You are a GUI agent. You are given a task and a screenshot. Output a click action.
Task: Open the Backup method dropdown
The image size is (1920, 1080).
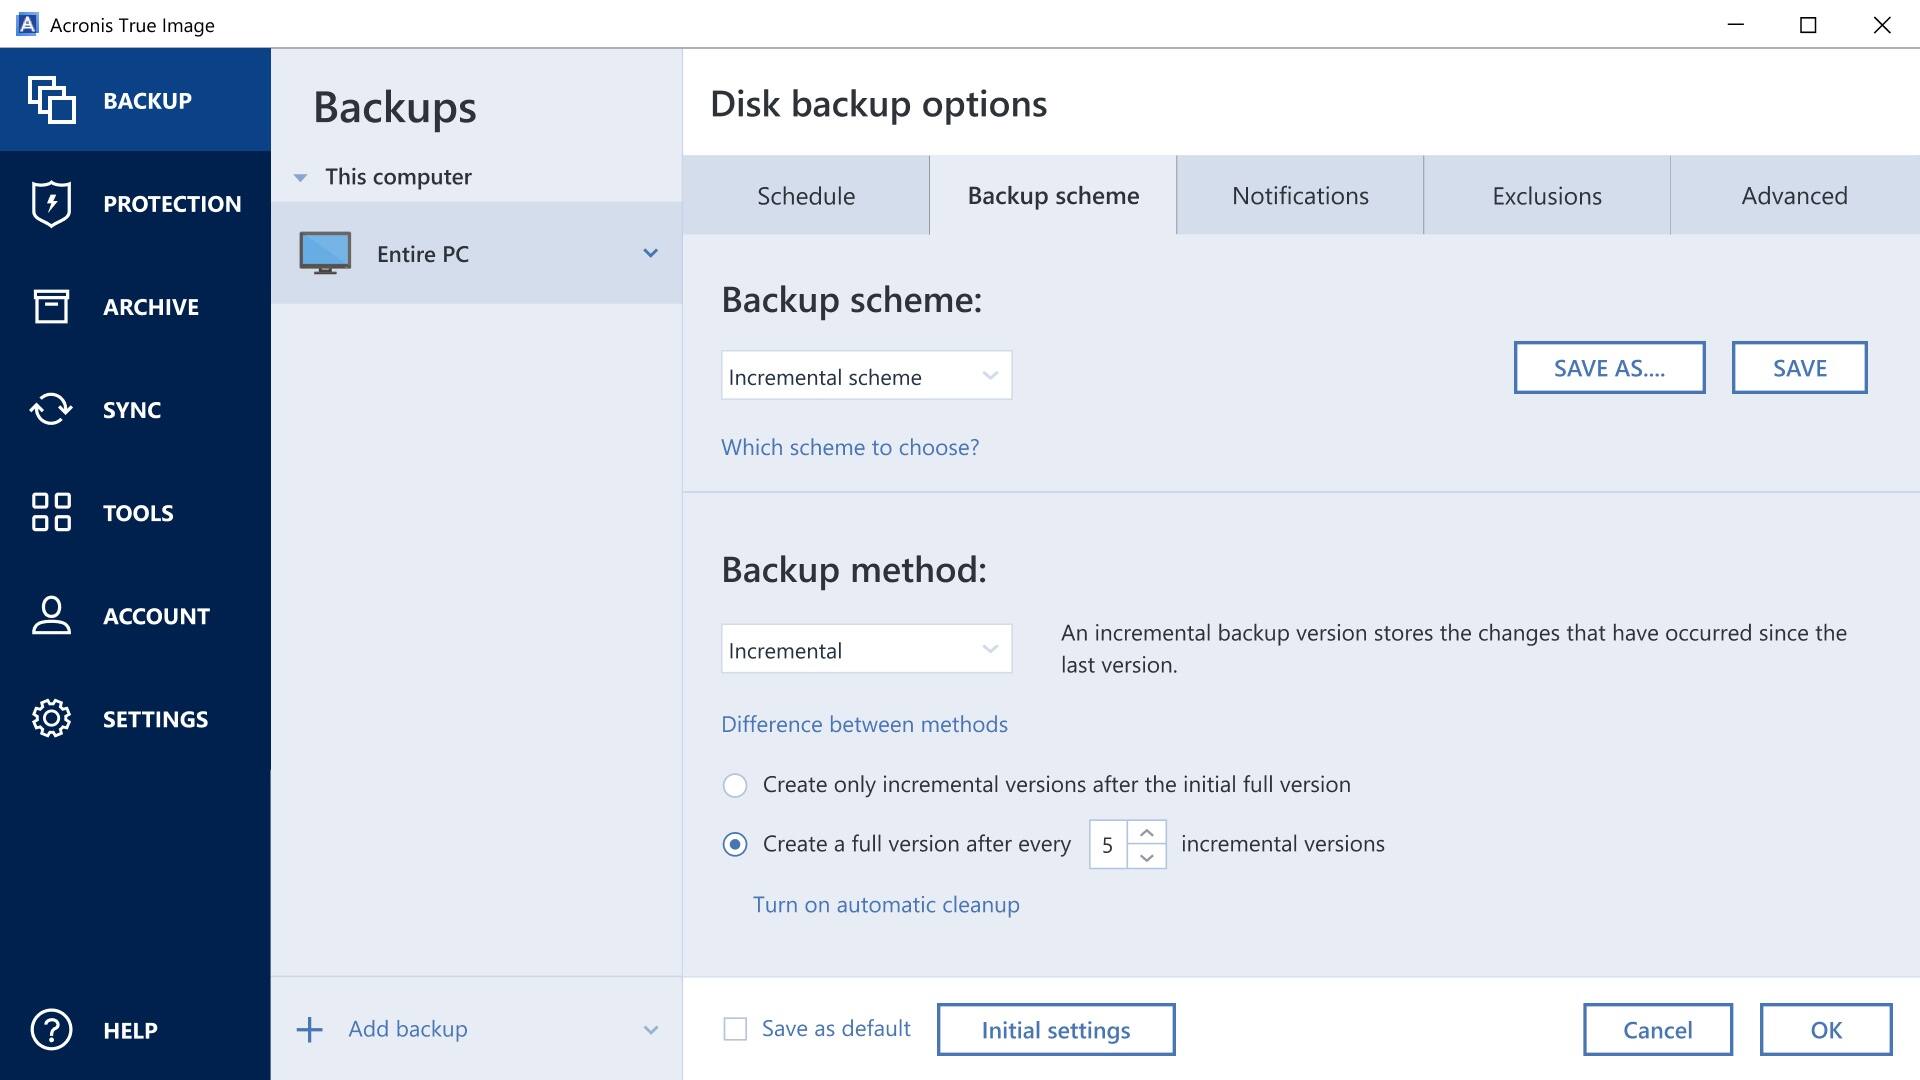[866, 649]
